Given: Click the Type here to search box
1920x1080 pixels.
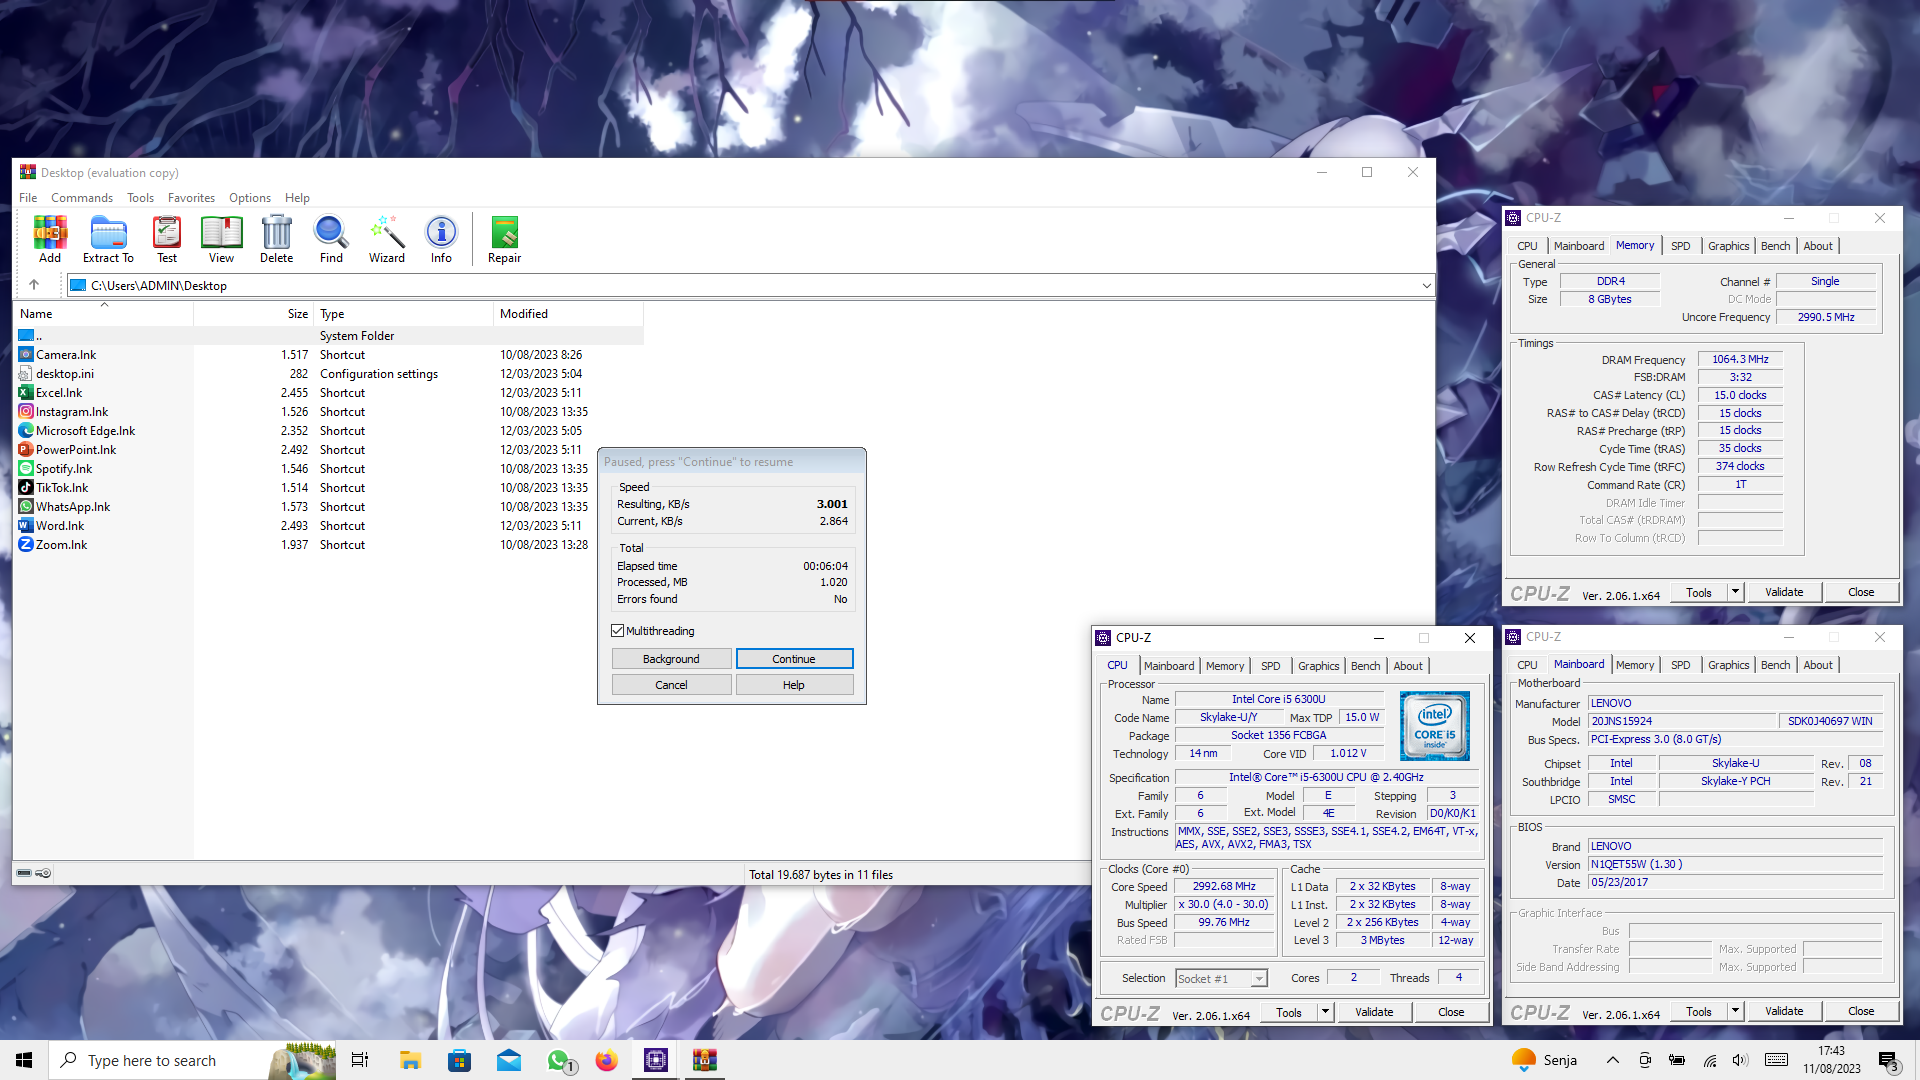Looking at the screenshot, I should coord(160,1060).
